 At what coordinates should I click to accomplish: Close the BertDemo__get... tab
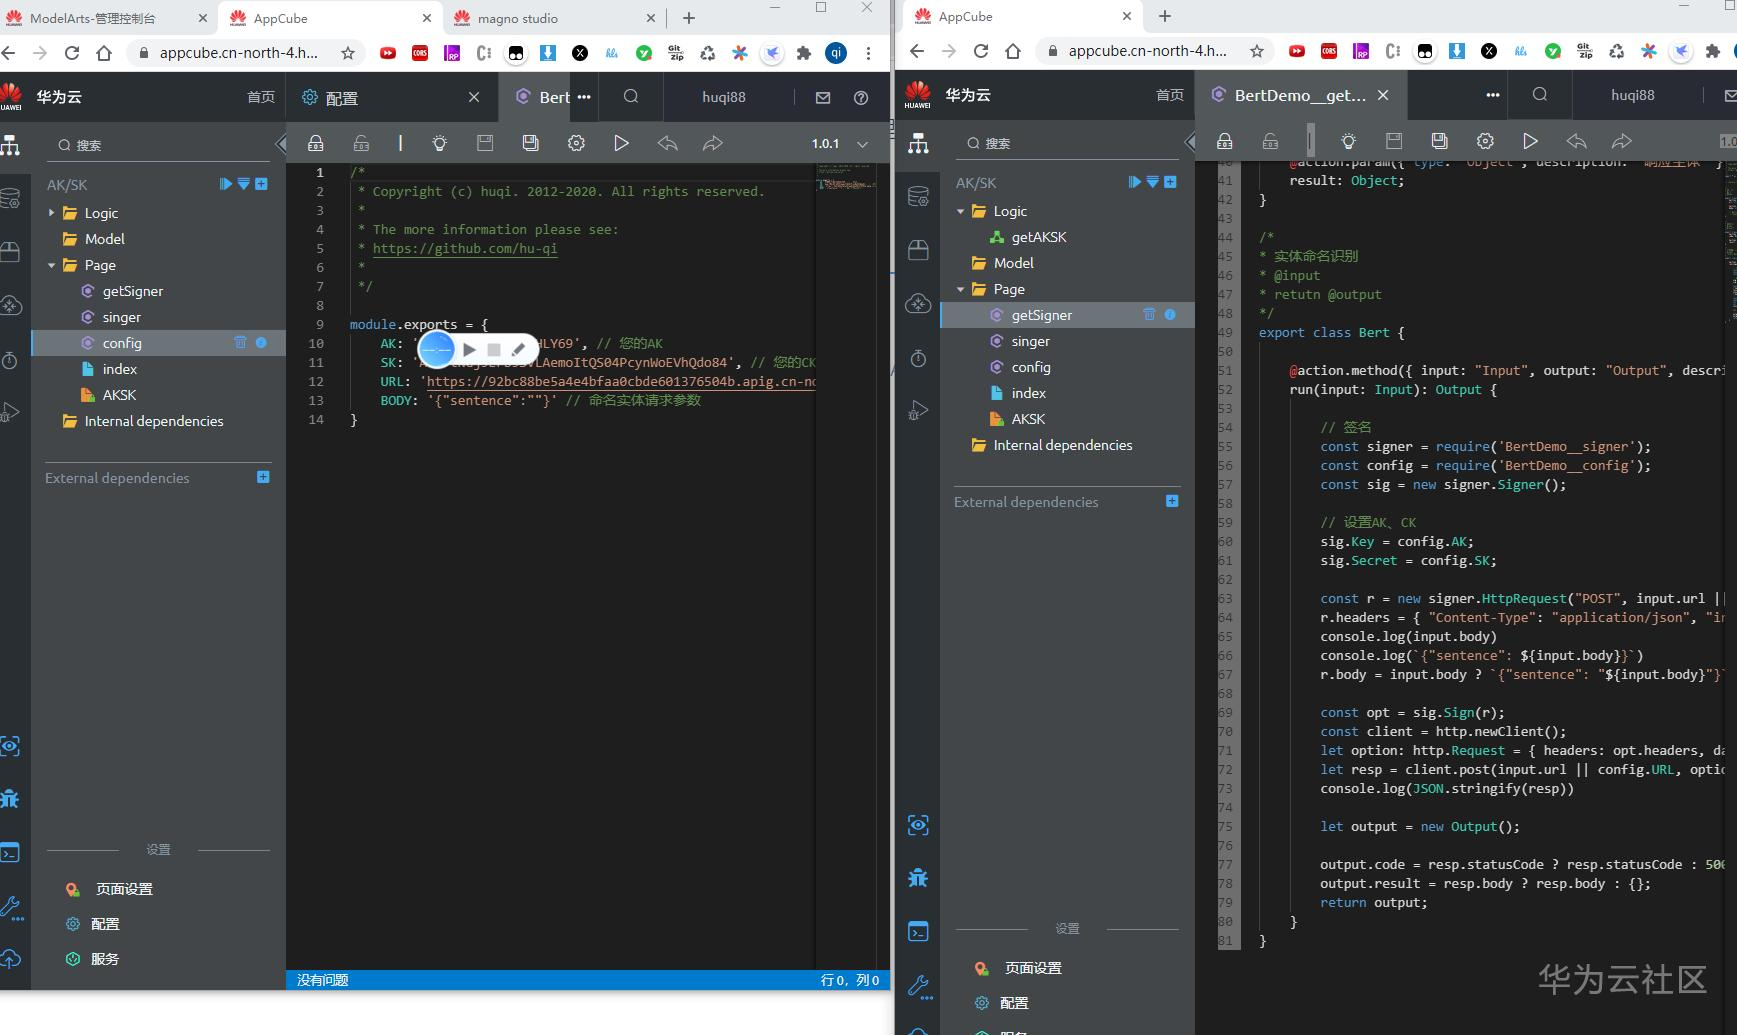(x=1383, y=95)
